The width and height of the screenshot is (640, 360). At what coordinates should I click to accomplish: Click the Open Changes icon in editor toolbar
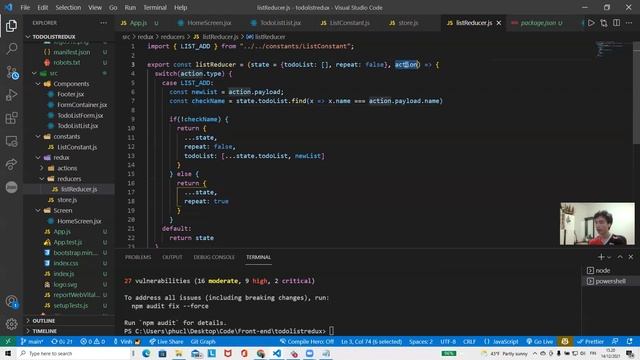click(x=604, y=23)
